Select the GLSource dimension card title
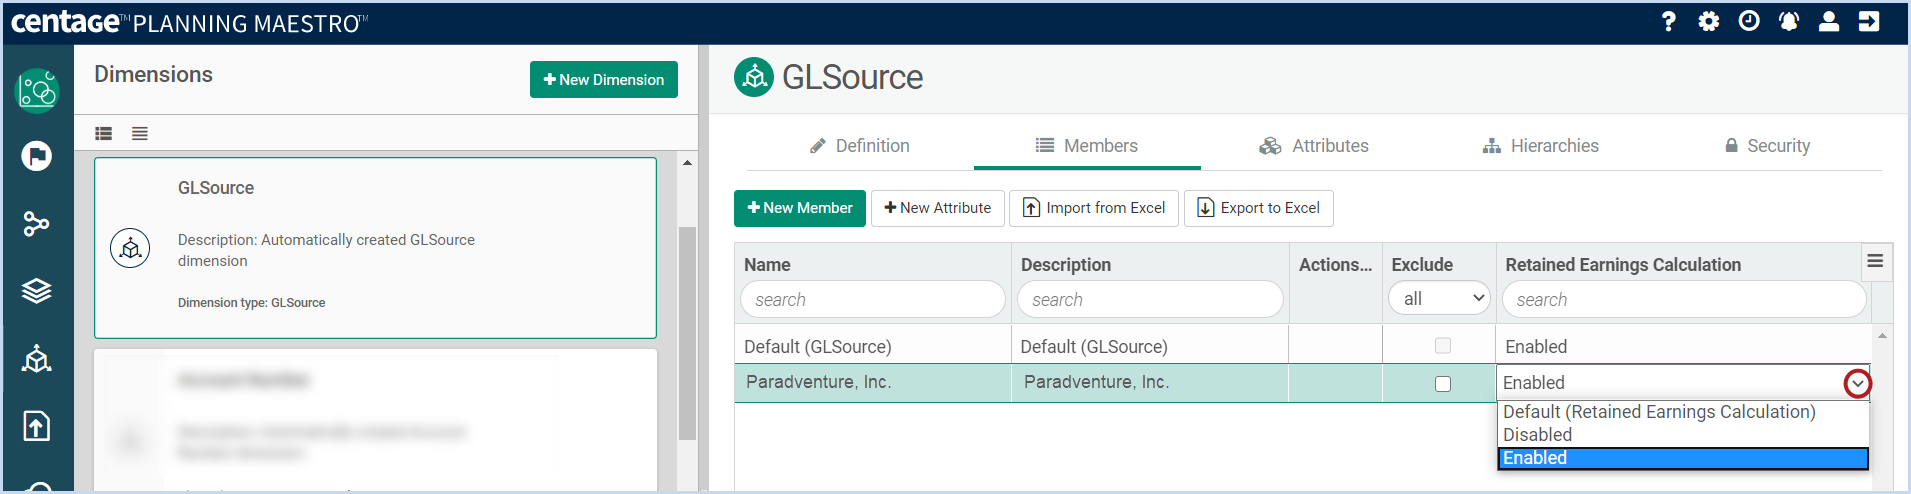Screen dimensions: 1911x494 click(x=216, y=188)
